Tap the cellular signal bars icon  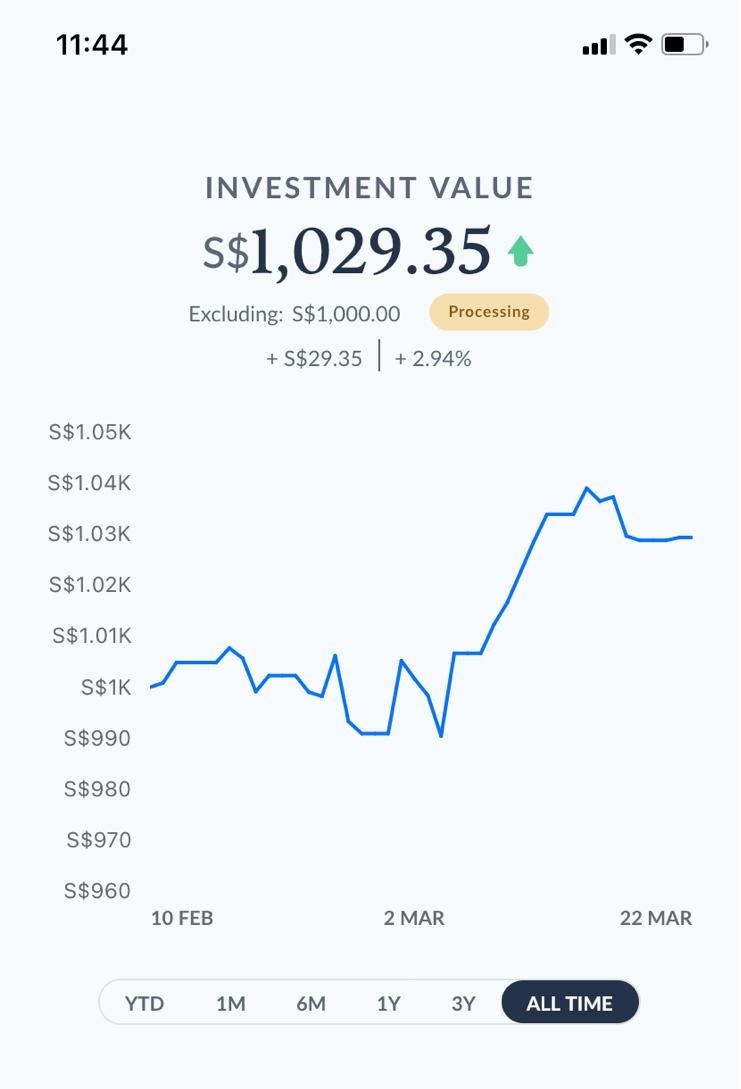point(598,45)
